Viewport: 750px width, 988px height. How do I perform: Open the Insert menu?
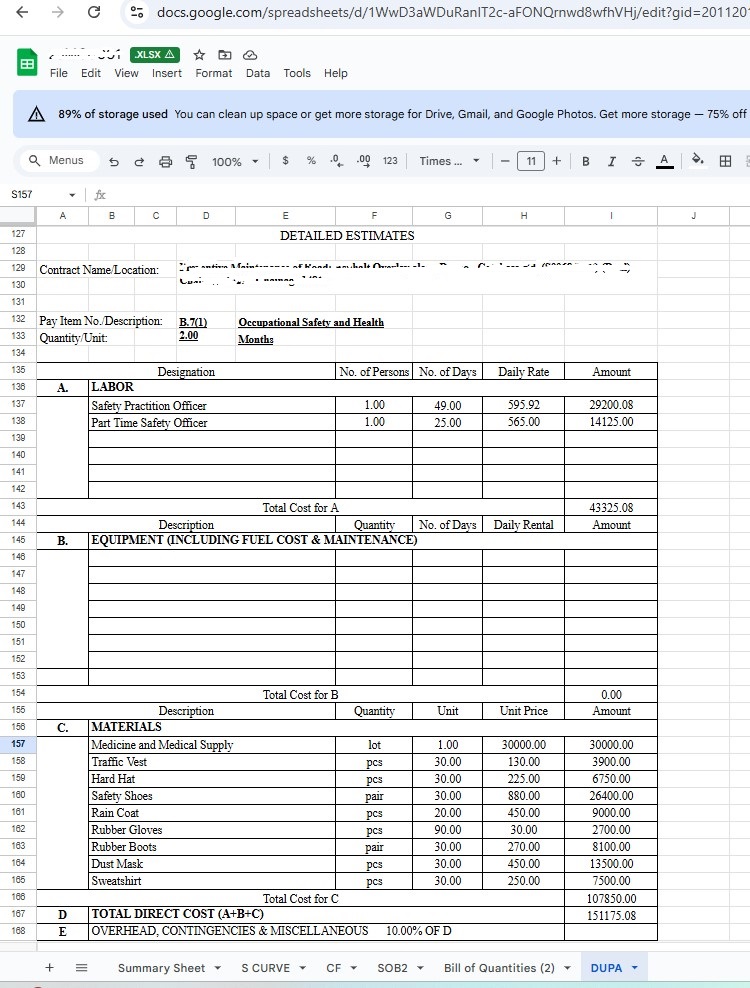coord(166,73)
